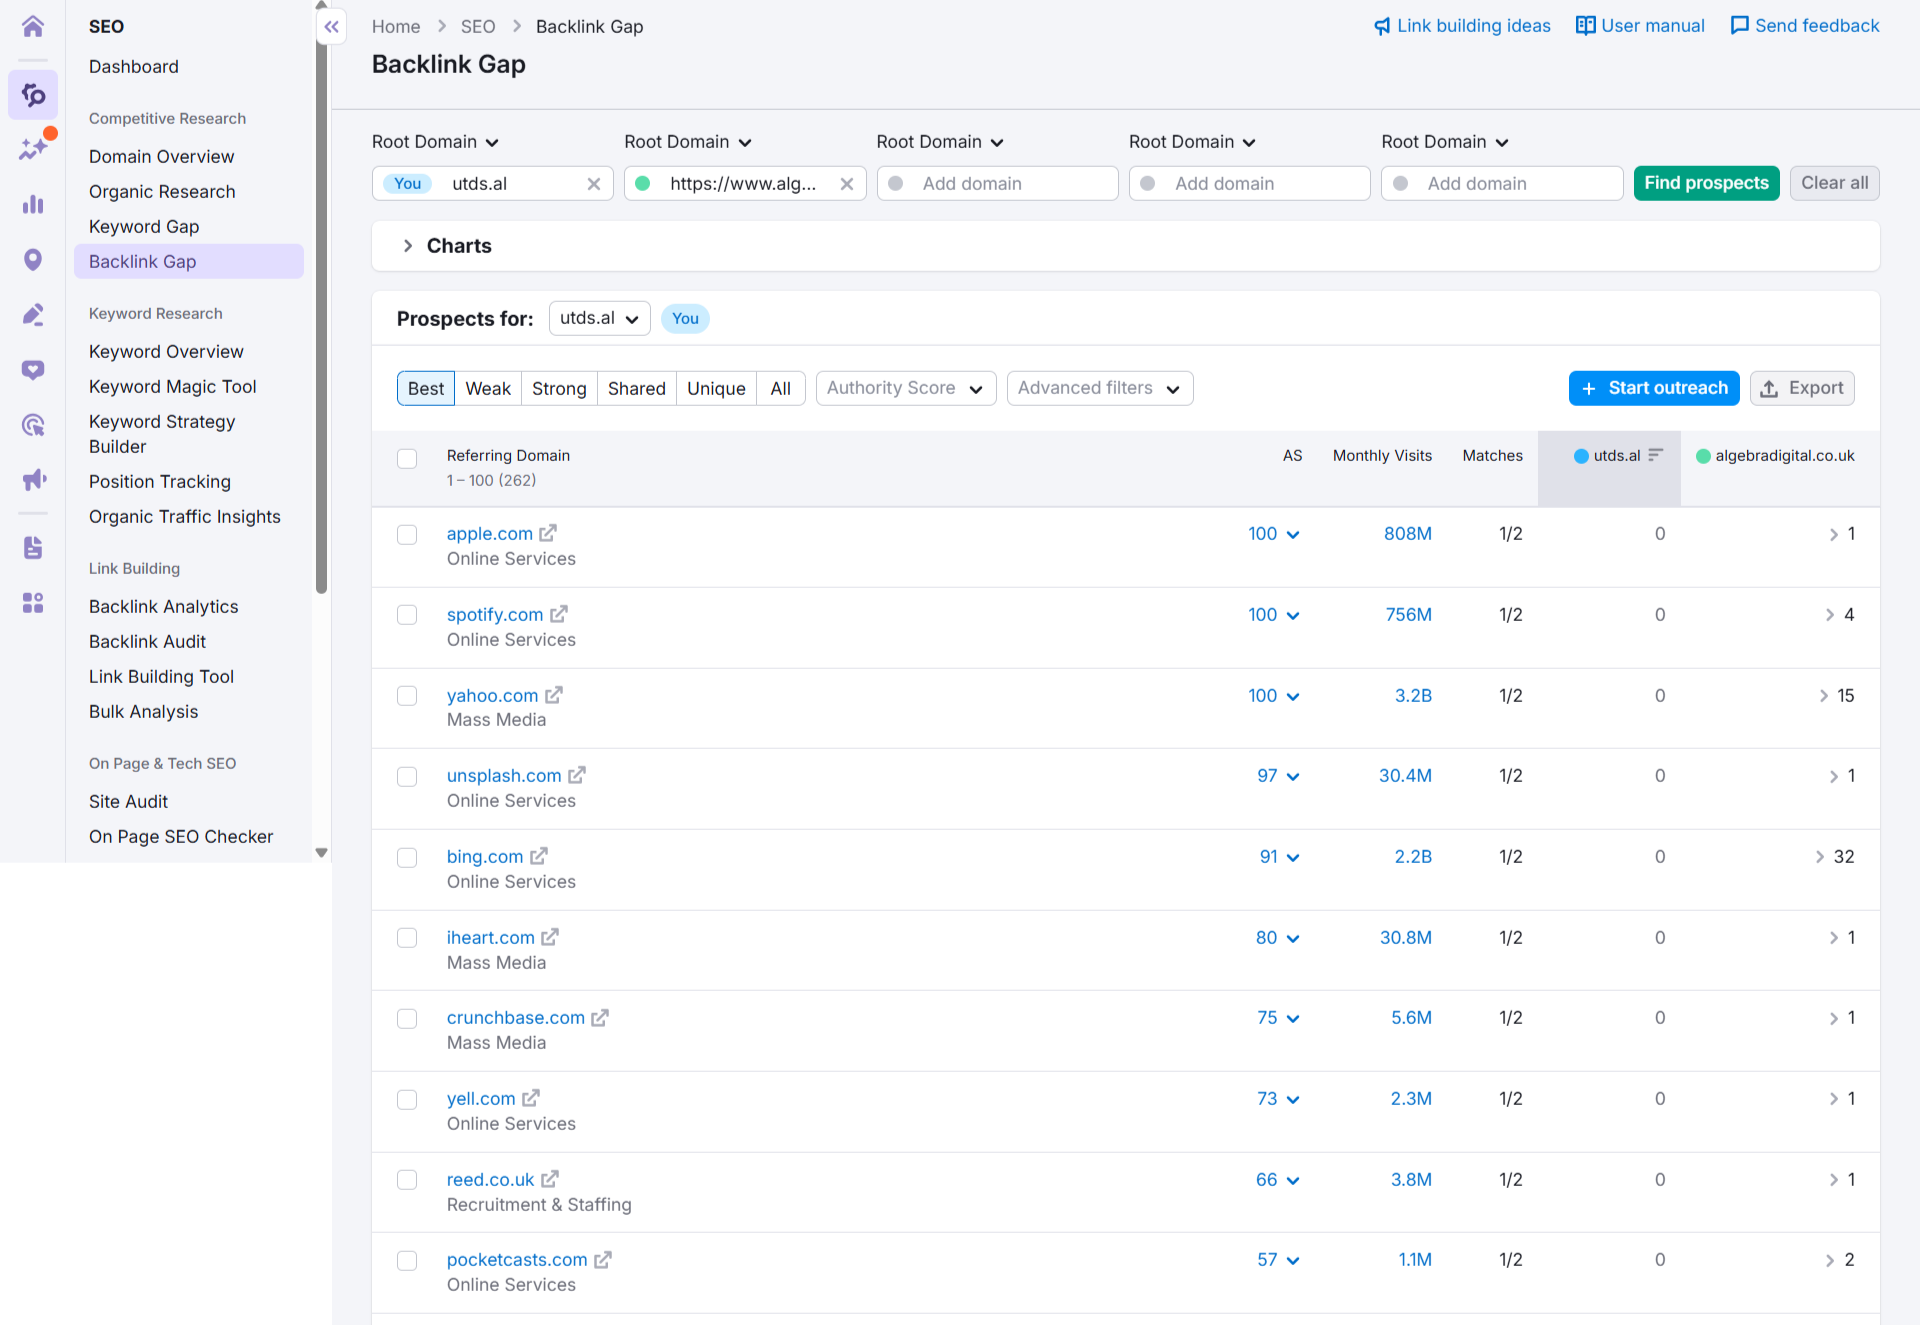Open crunchbase.com external link icon
This screenshot has height=1325, width=1920.
[600, 1017]
